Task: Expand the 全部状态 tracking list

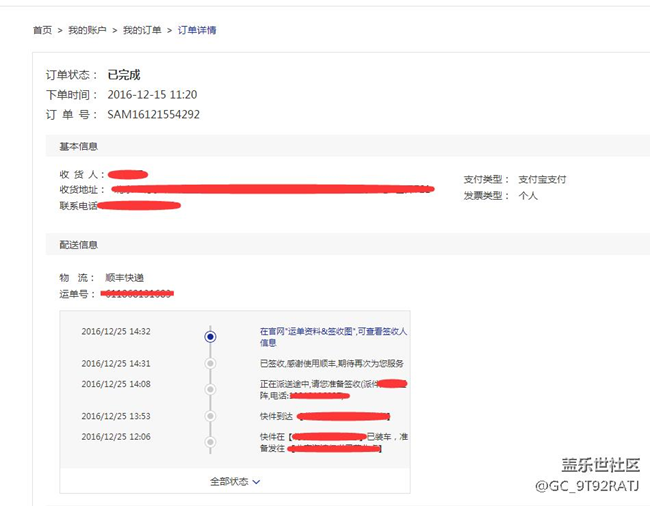Action: coord(235,482)
